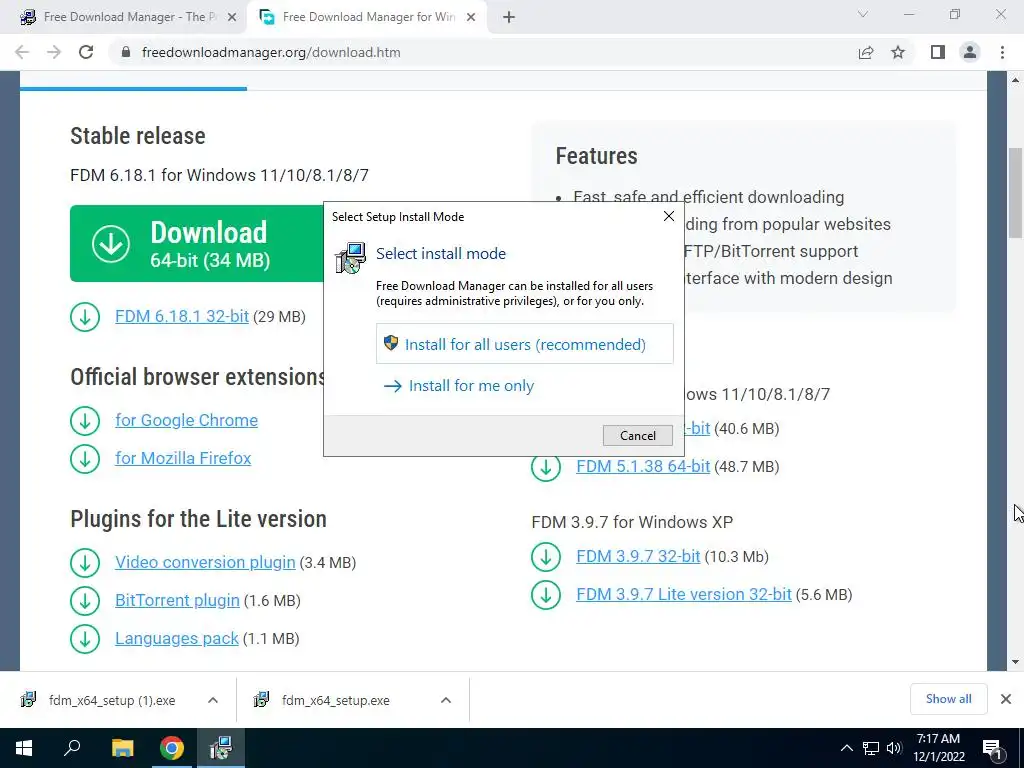This screenshot has height=768, width=1024.
Task: Click the download icon beside BitTorrent plugin
Action: click(x=85, y=601)
